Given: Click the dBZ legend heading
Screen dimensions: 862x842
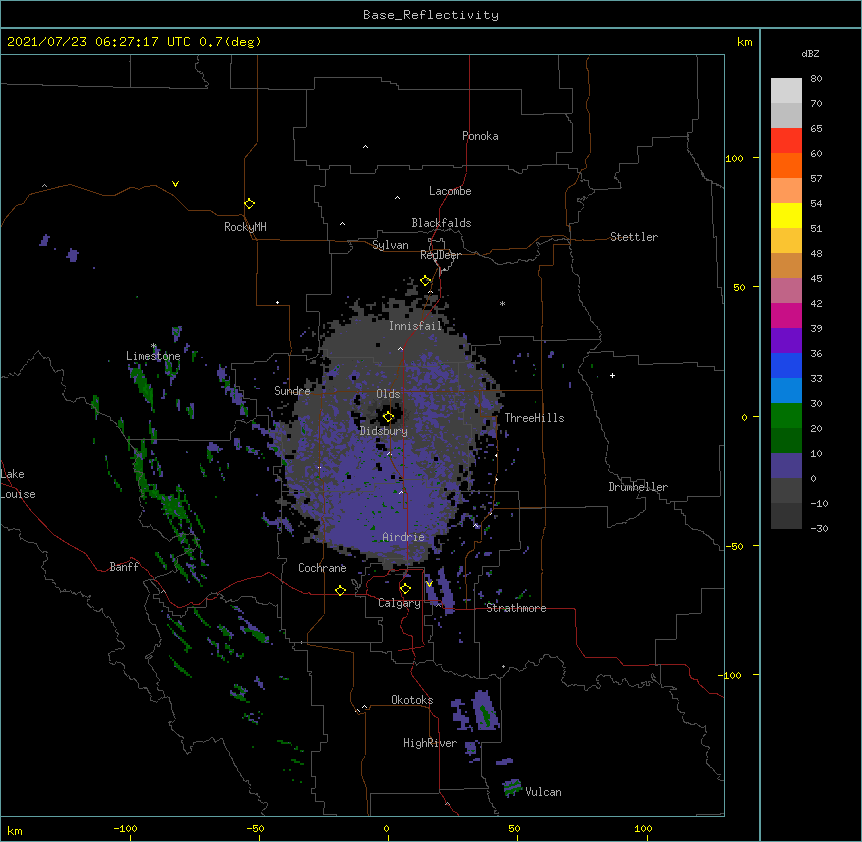Looking at the screenshot, I should point(810,53).
